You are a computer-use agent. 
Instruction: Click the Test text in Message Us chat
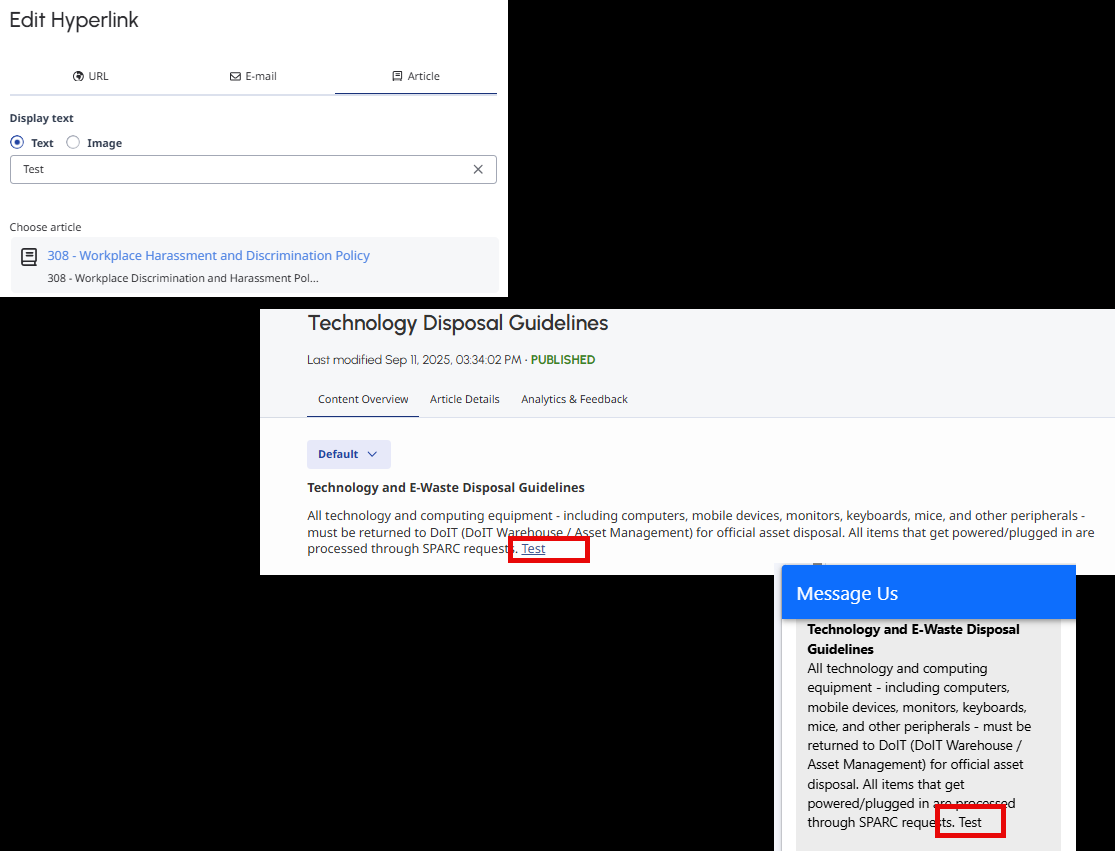click(x=970, y=823)
